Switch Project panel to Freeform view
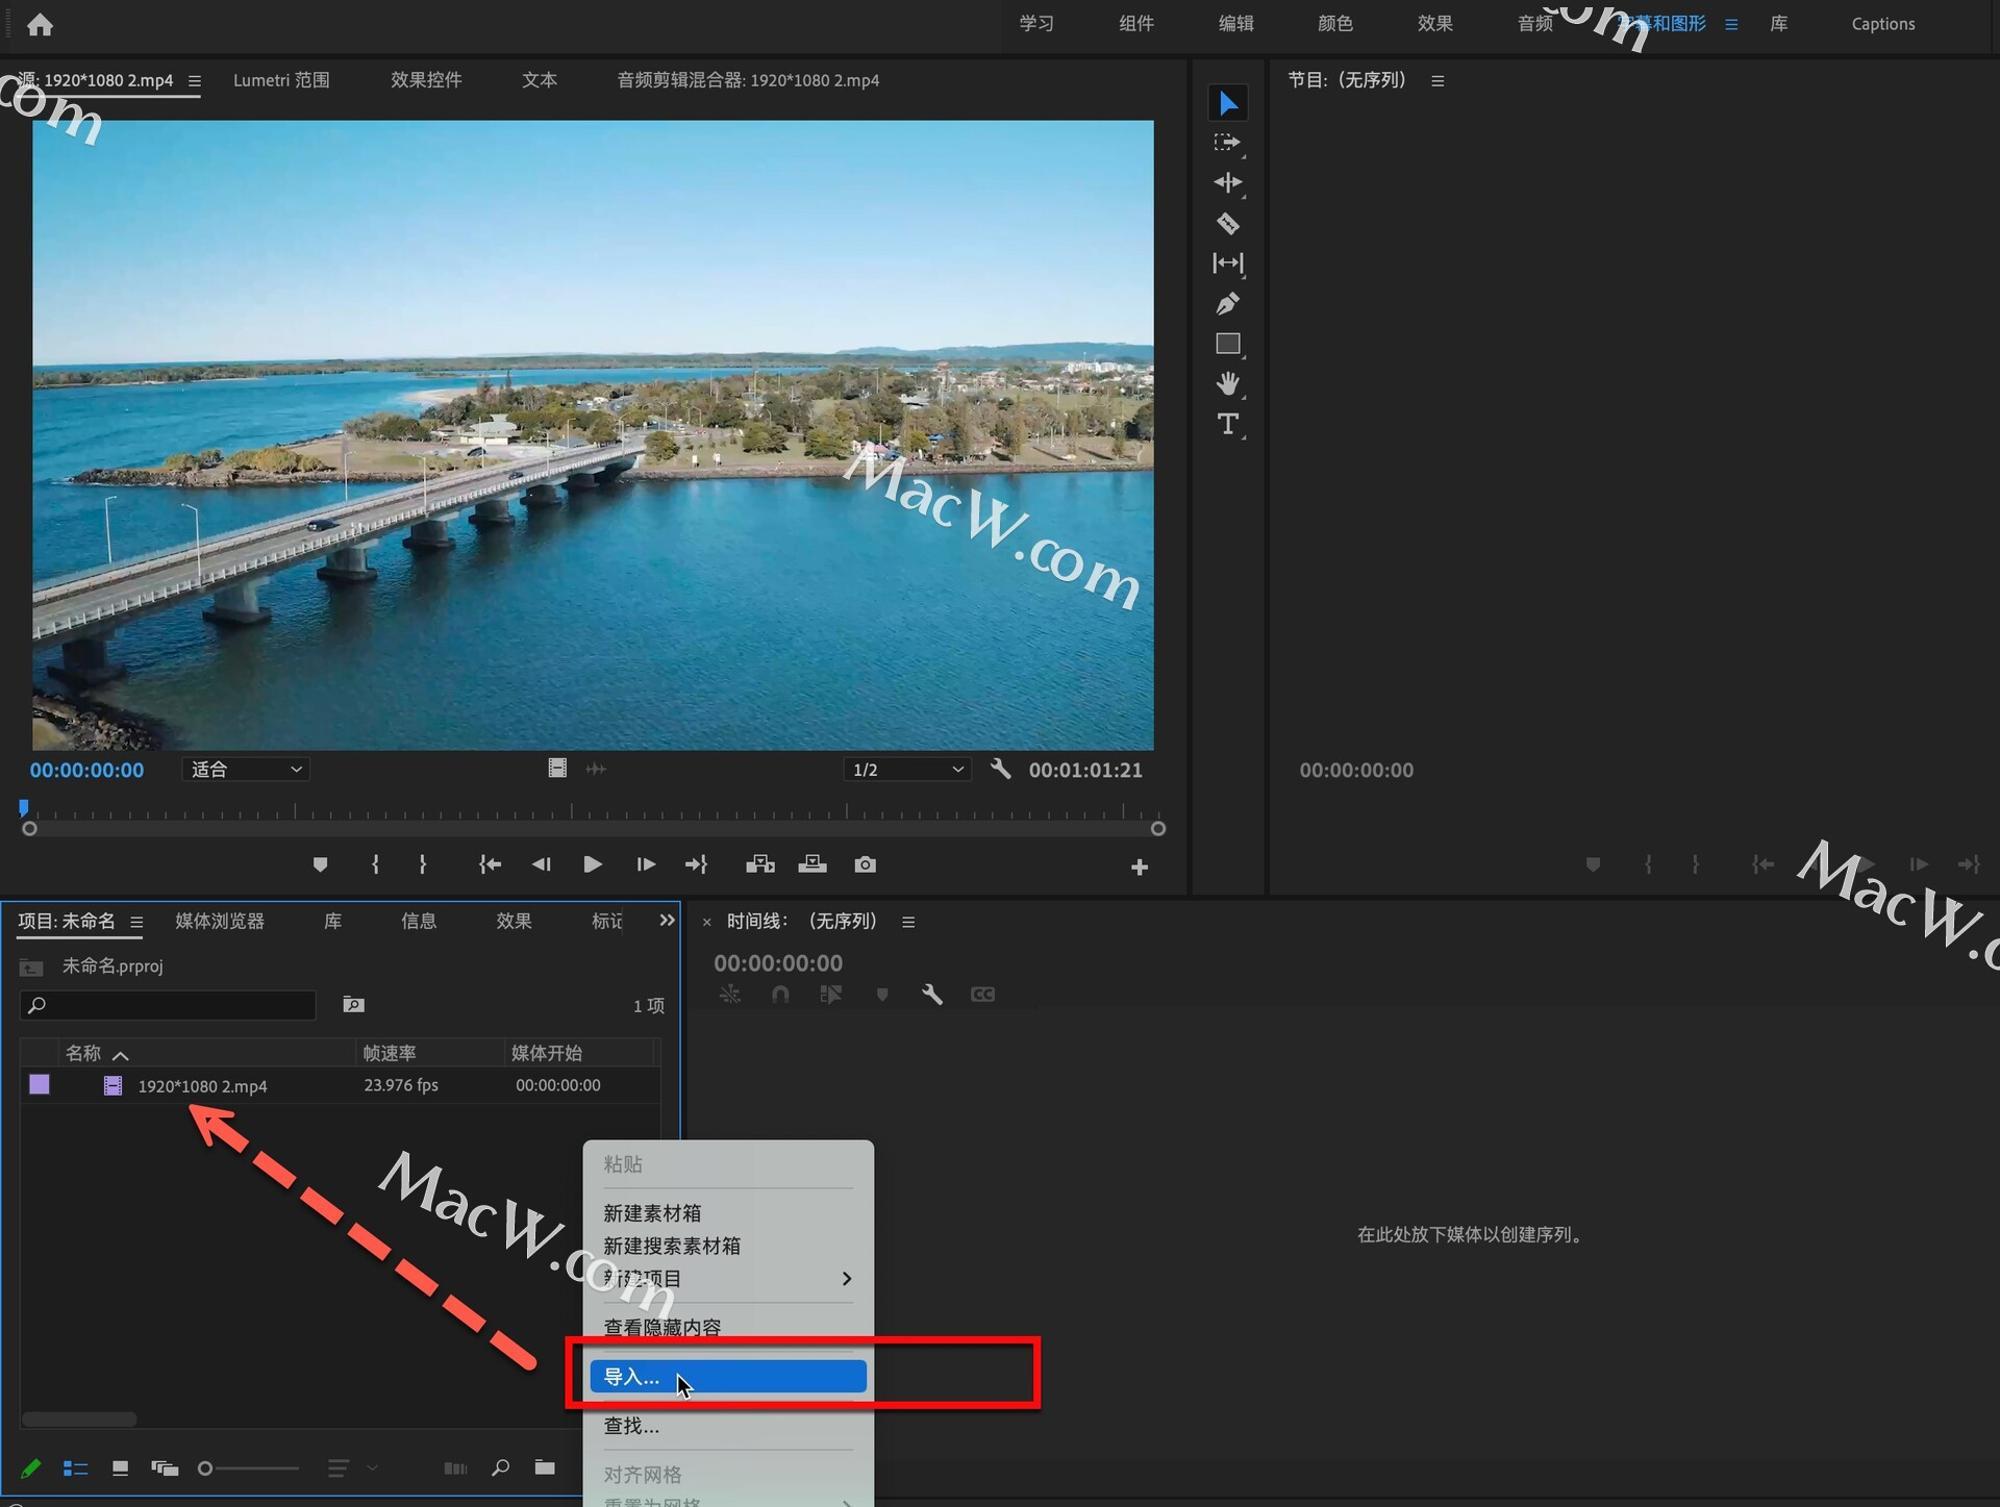 coord(165,1468)
